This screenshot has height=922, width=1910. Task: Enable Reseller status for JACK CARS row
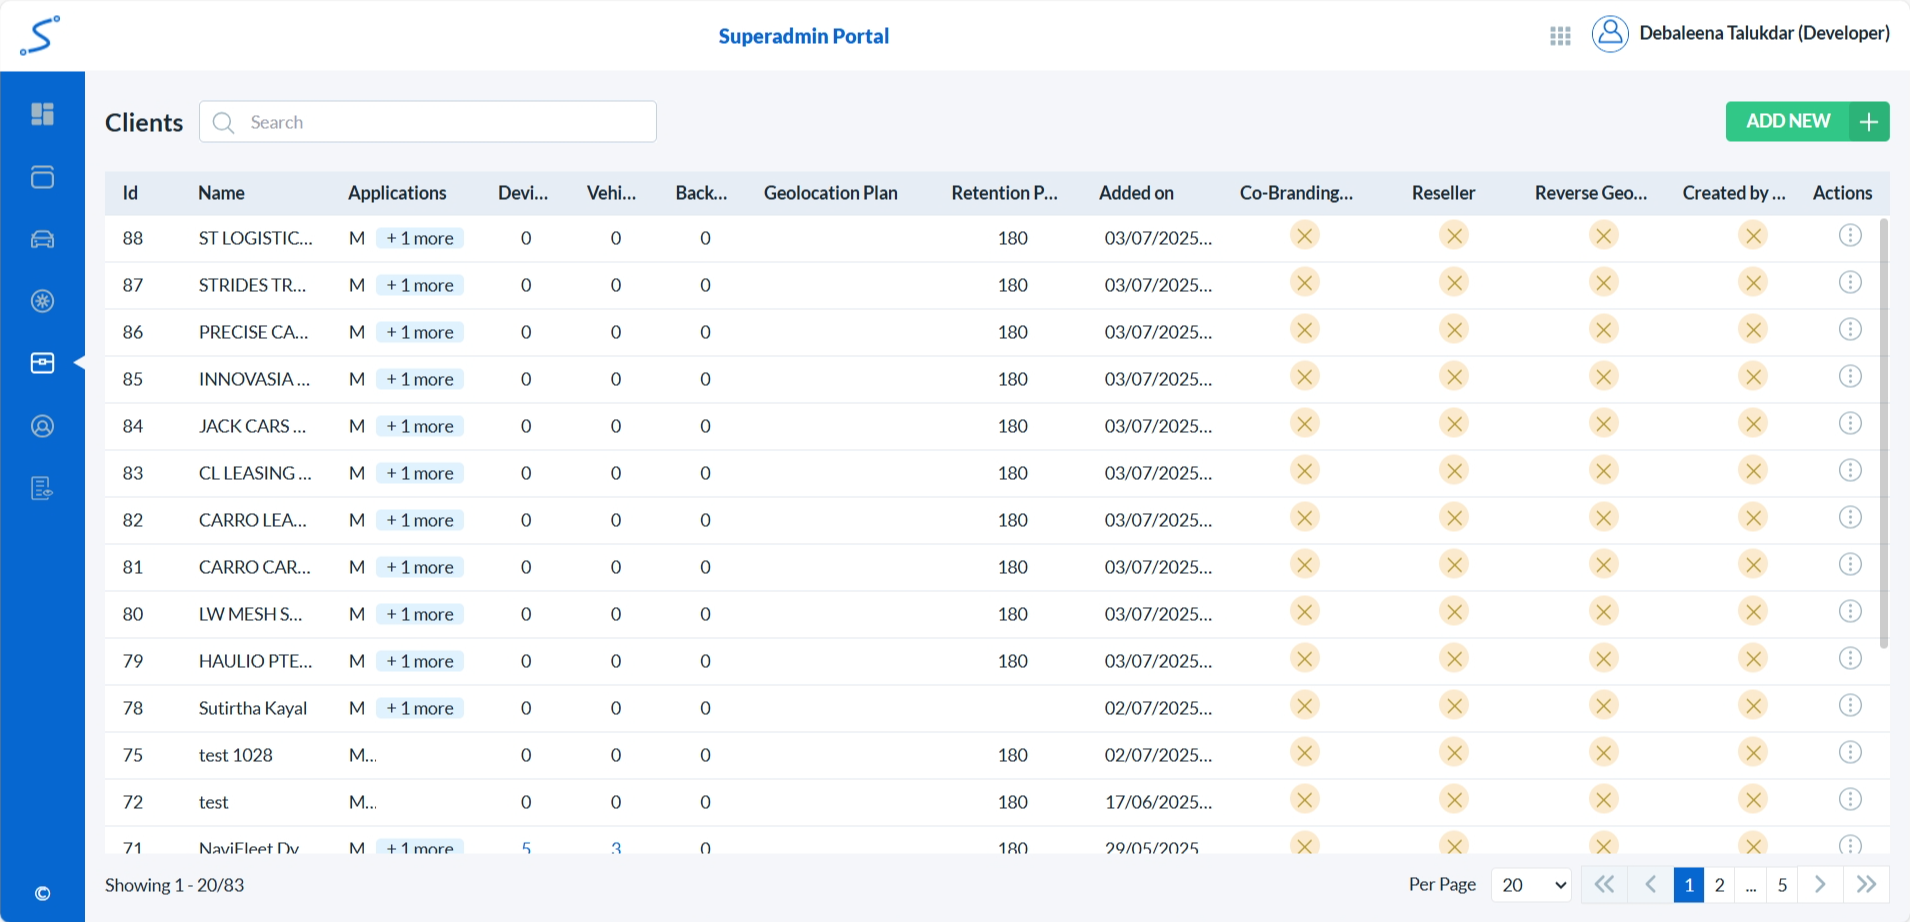[x=1454, y=423]
